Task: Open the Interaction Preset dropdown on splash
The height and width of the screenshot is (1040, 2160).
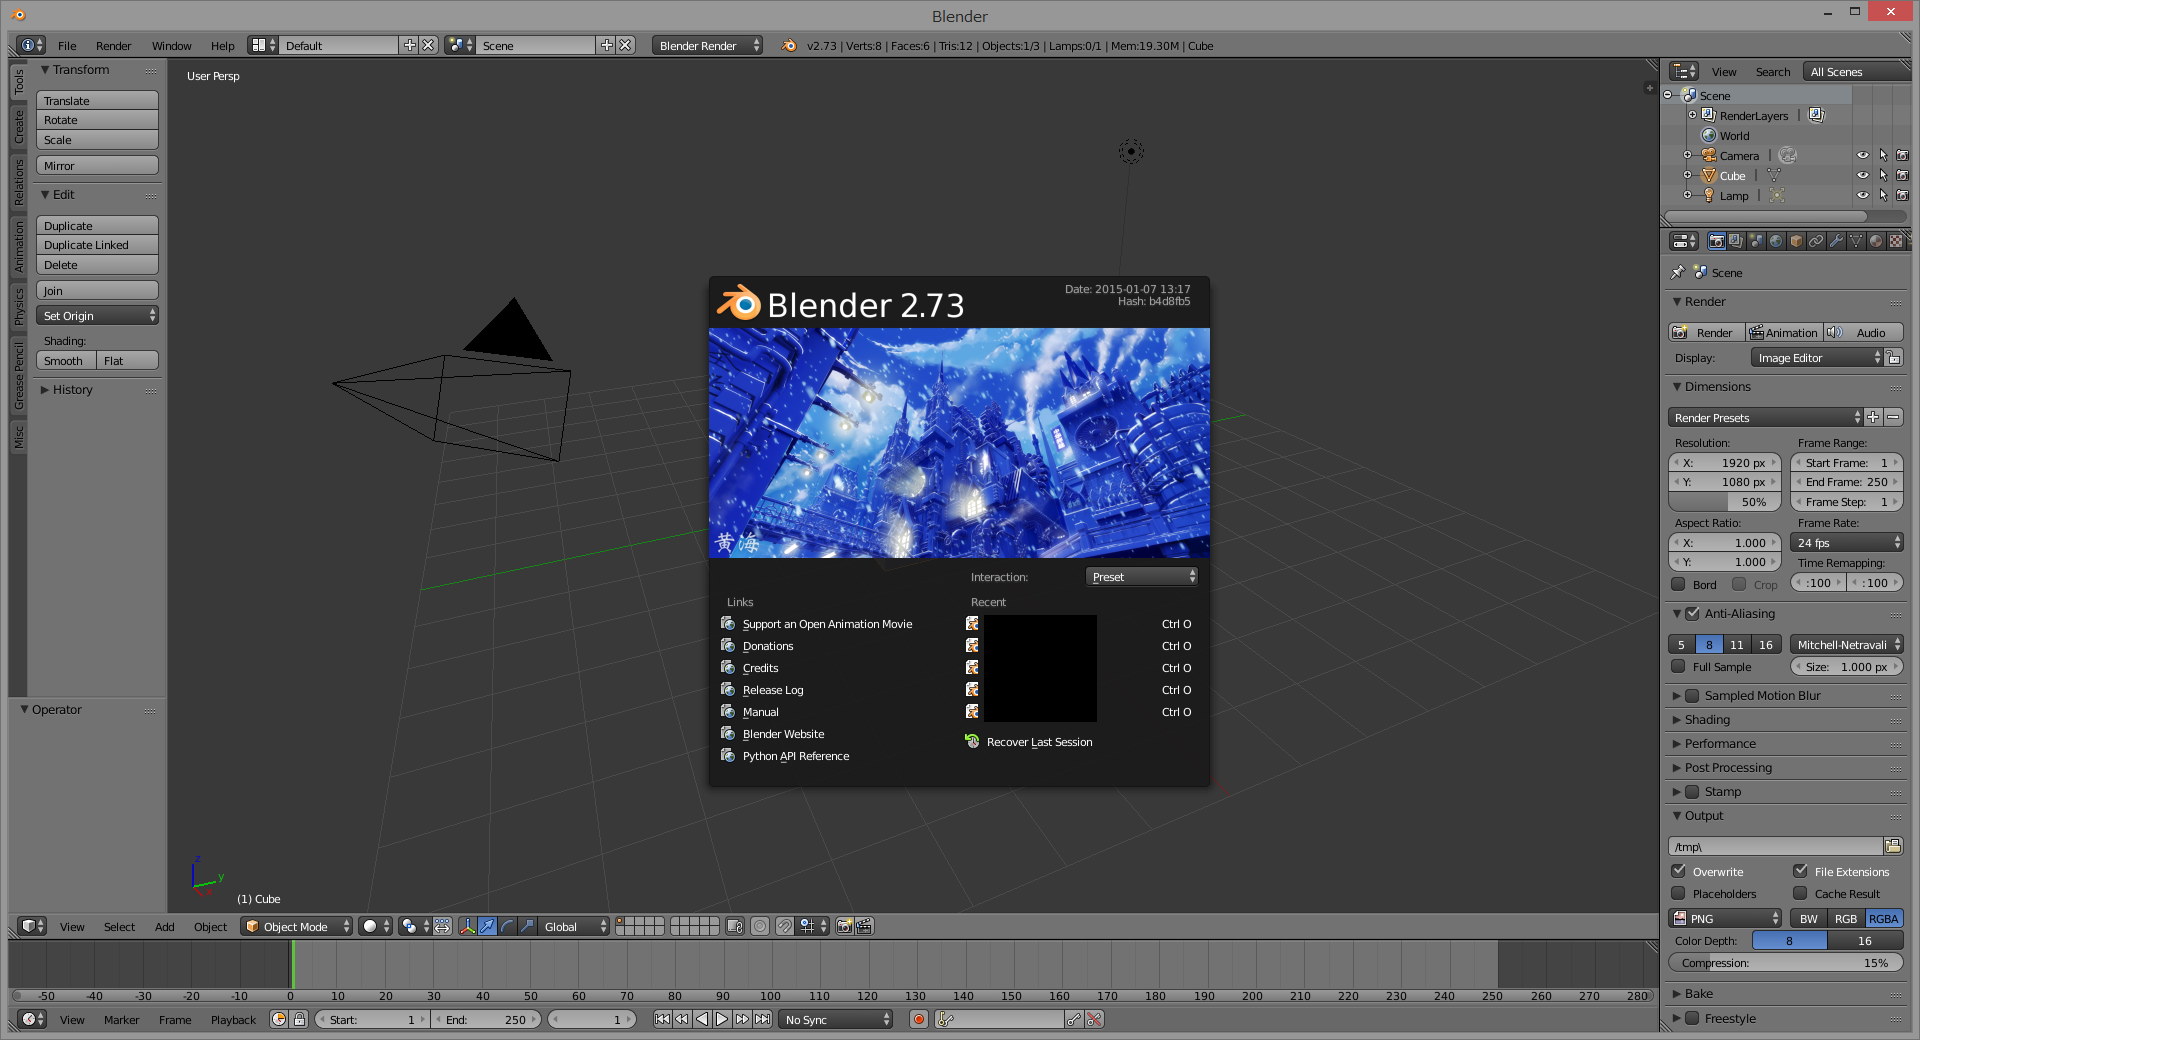Action: [x=1142, y=576]
